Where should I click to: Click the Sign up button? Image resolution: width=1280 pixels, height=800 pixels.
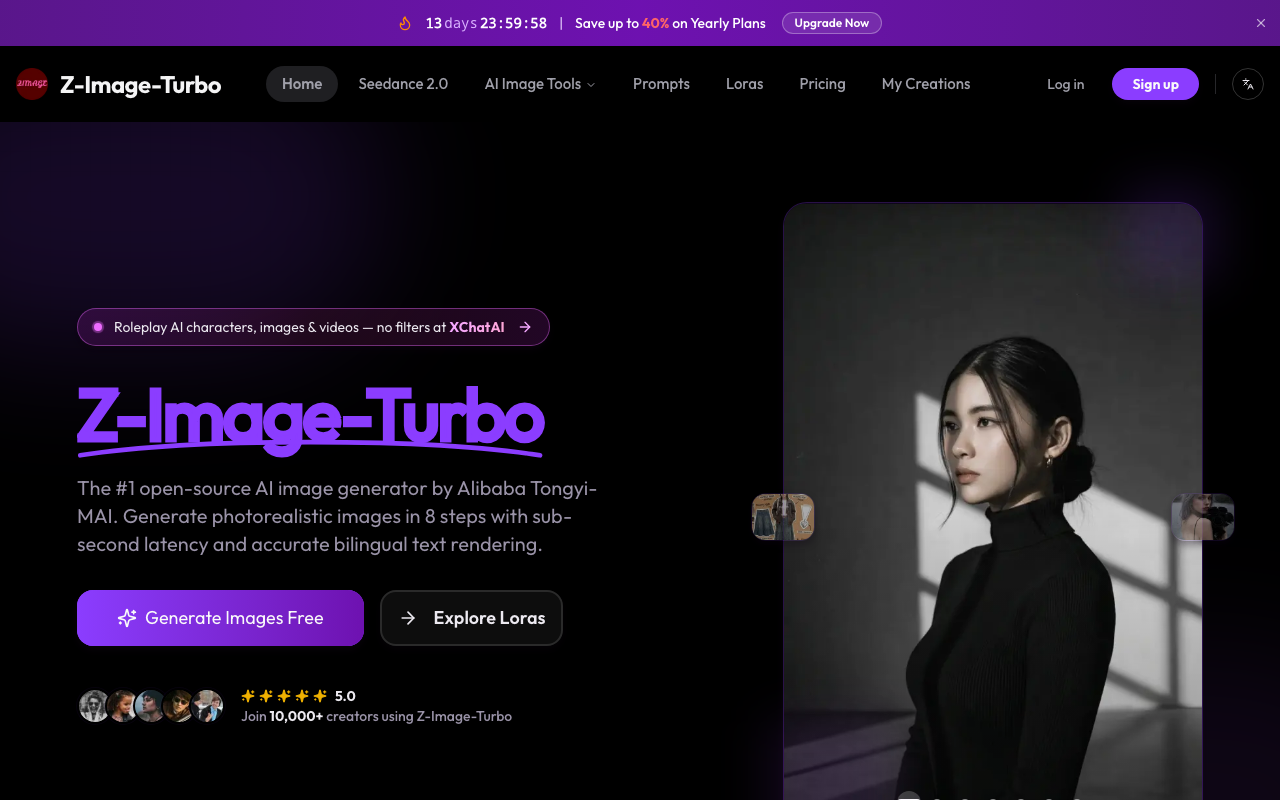coord(1155,84)
